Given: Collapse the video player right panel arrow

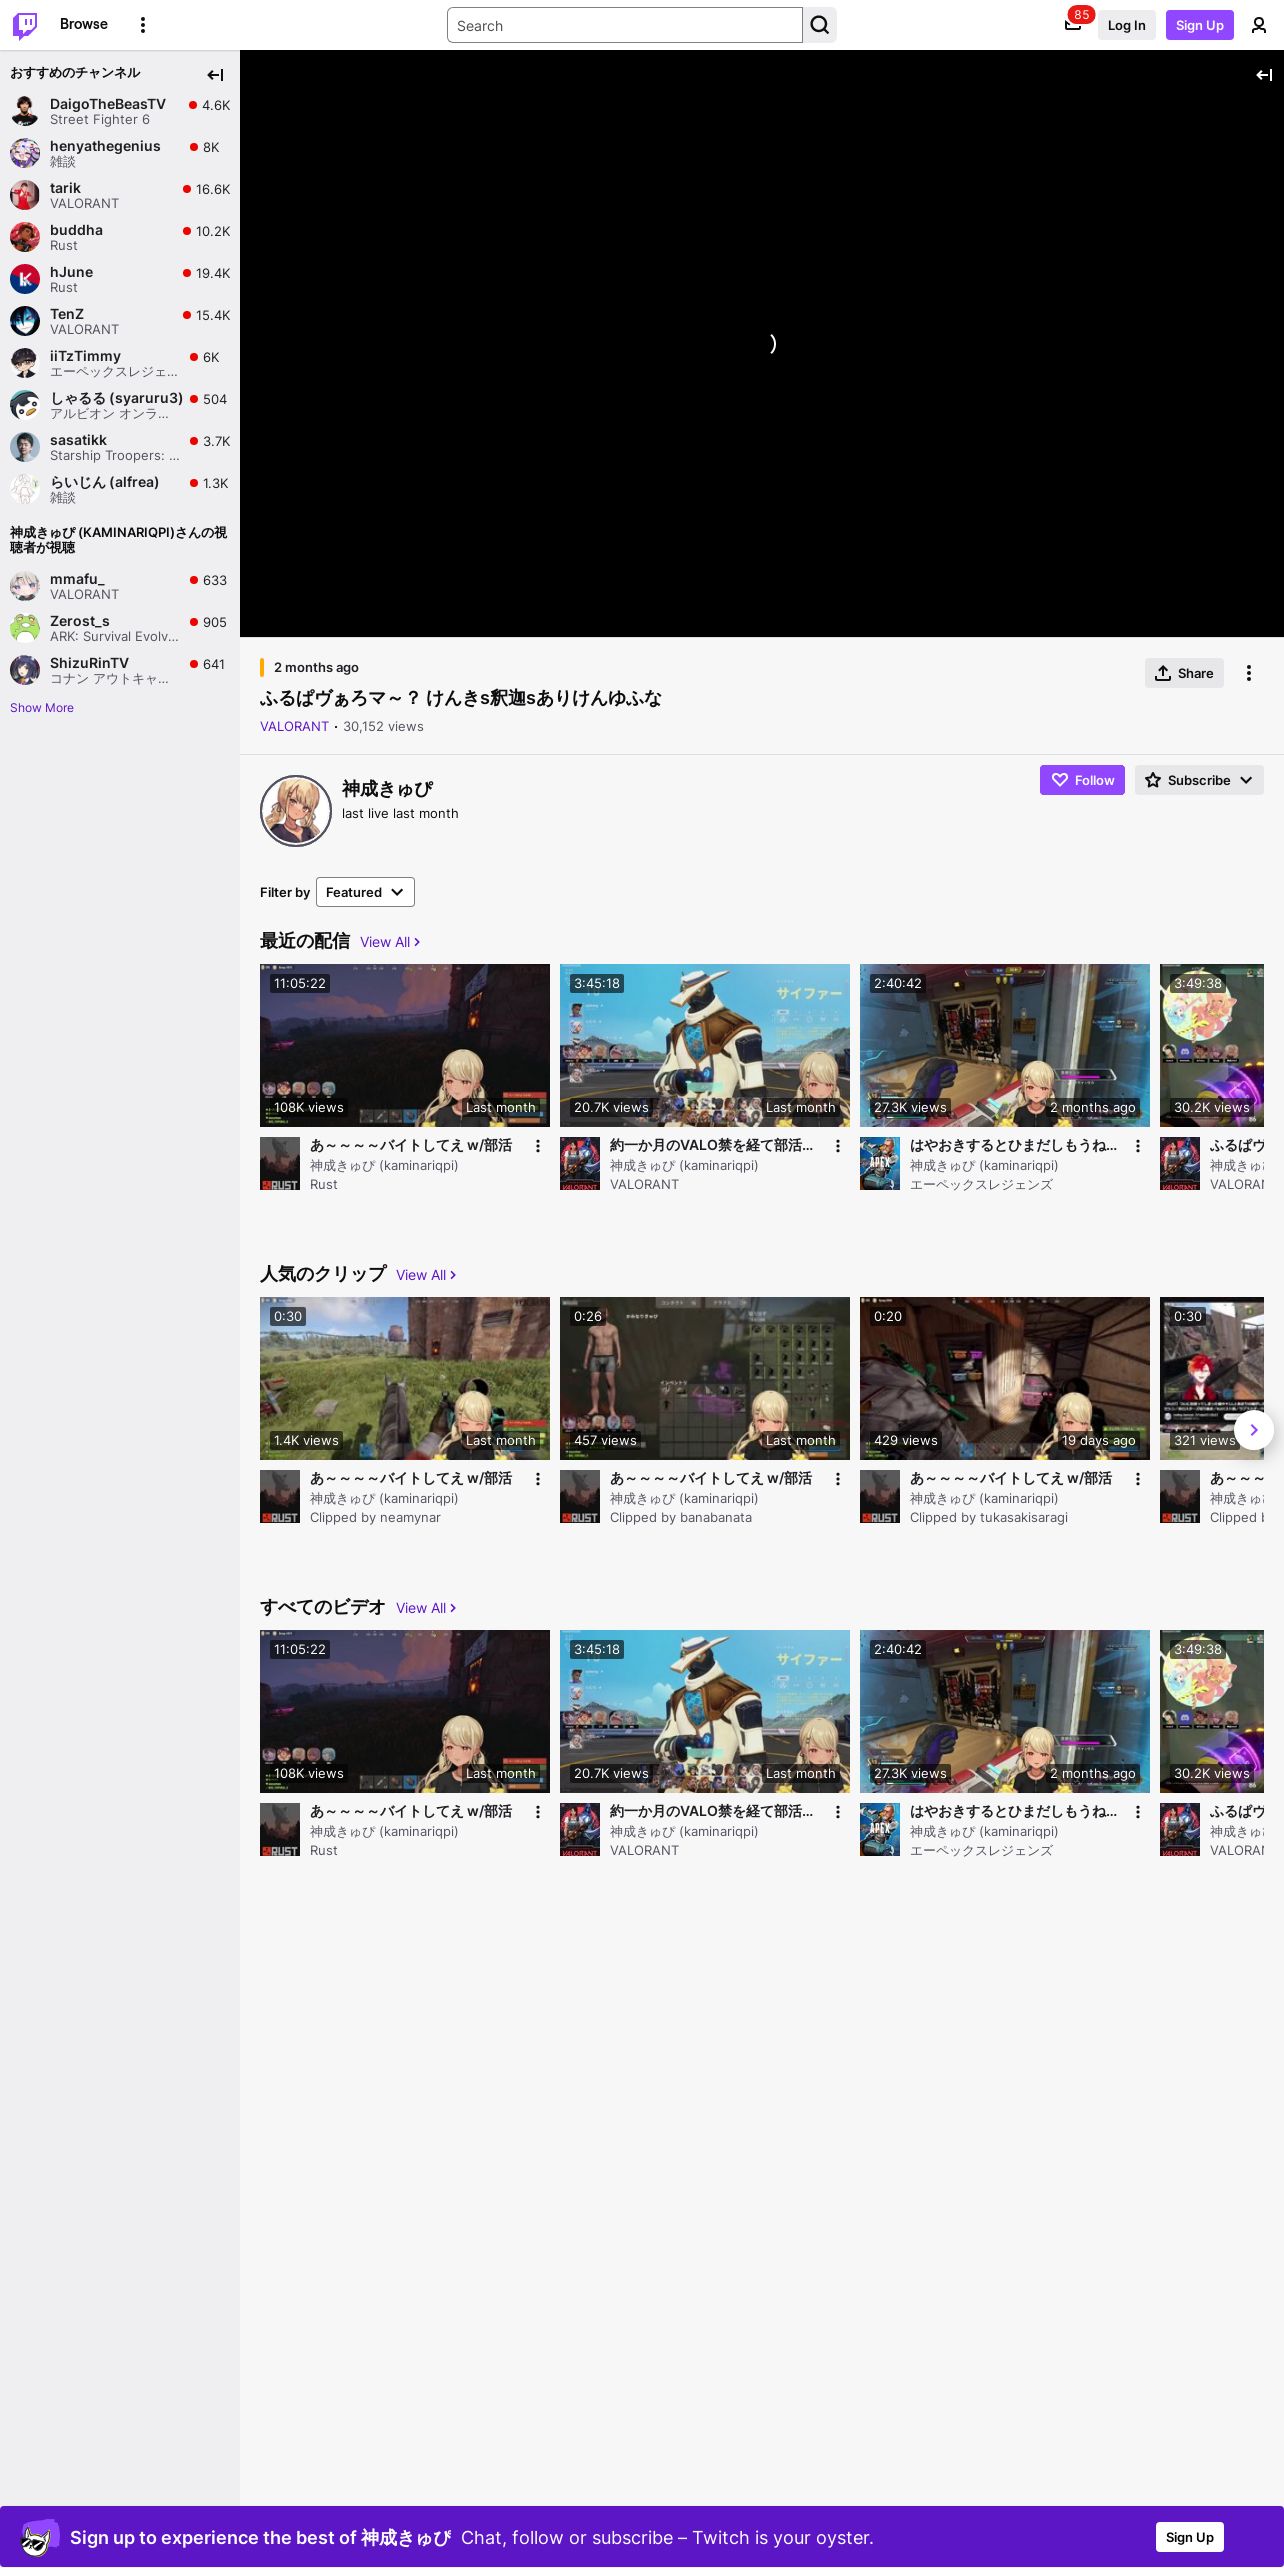Looking at the screenshot, I should tap(1264, 75).
